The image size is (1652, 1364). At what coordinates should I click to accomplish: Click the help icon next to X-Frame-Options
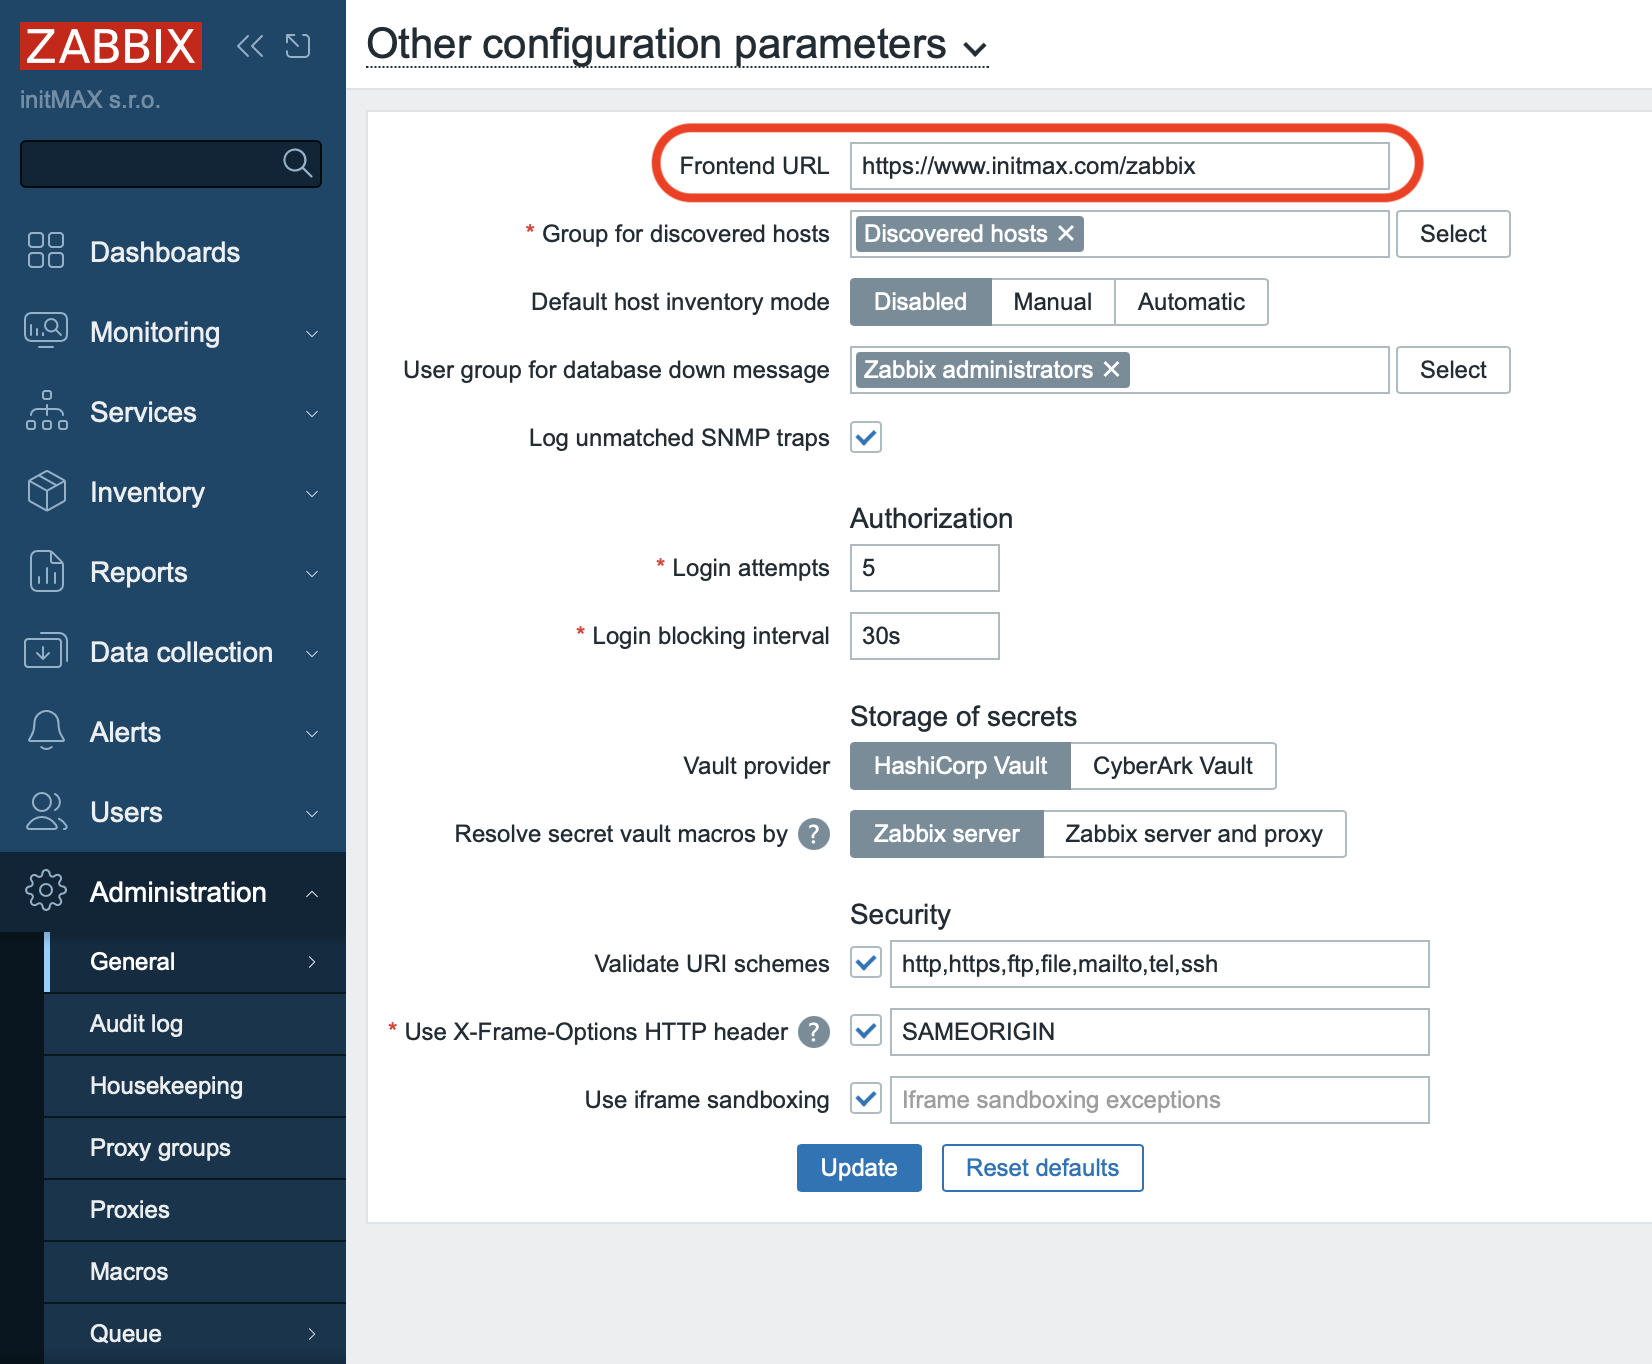(814, 1032)
